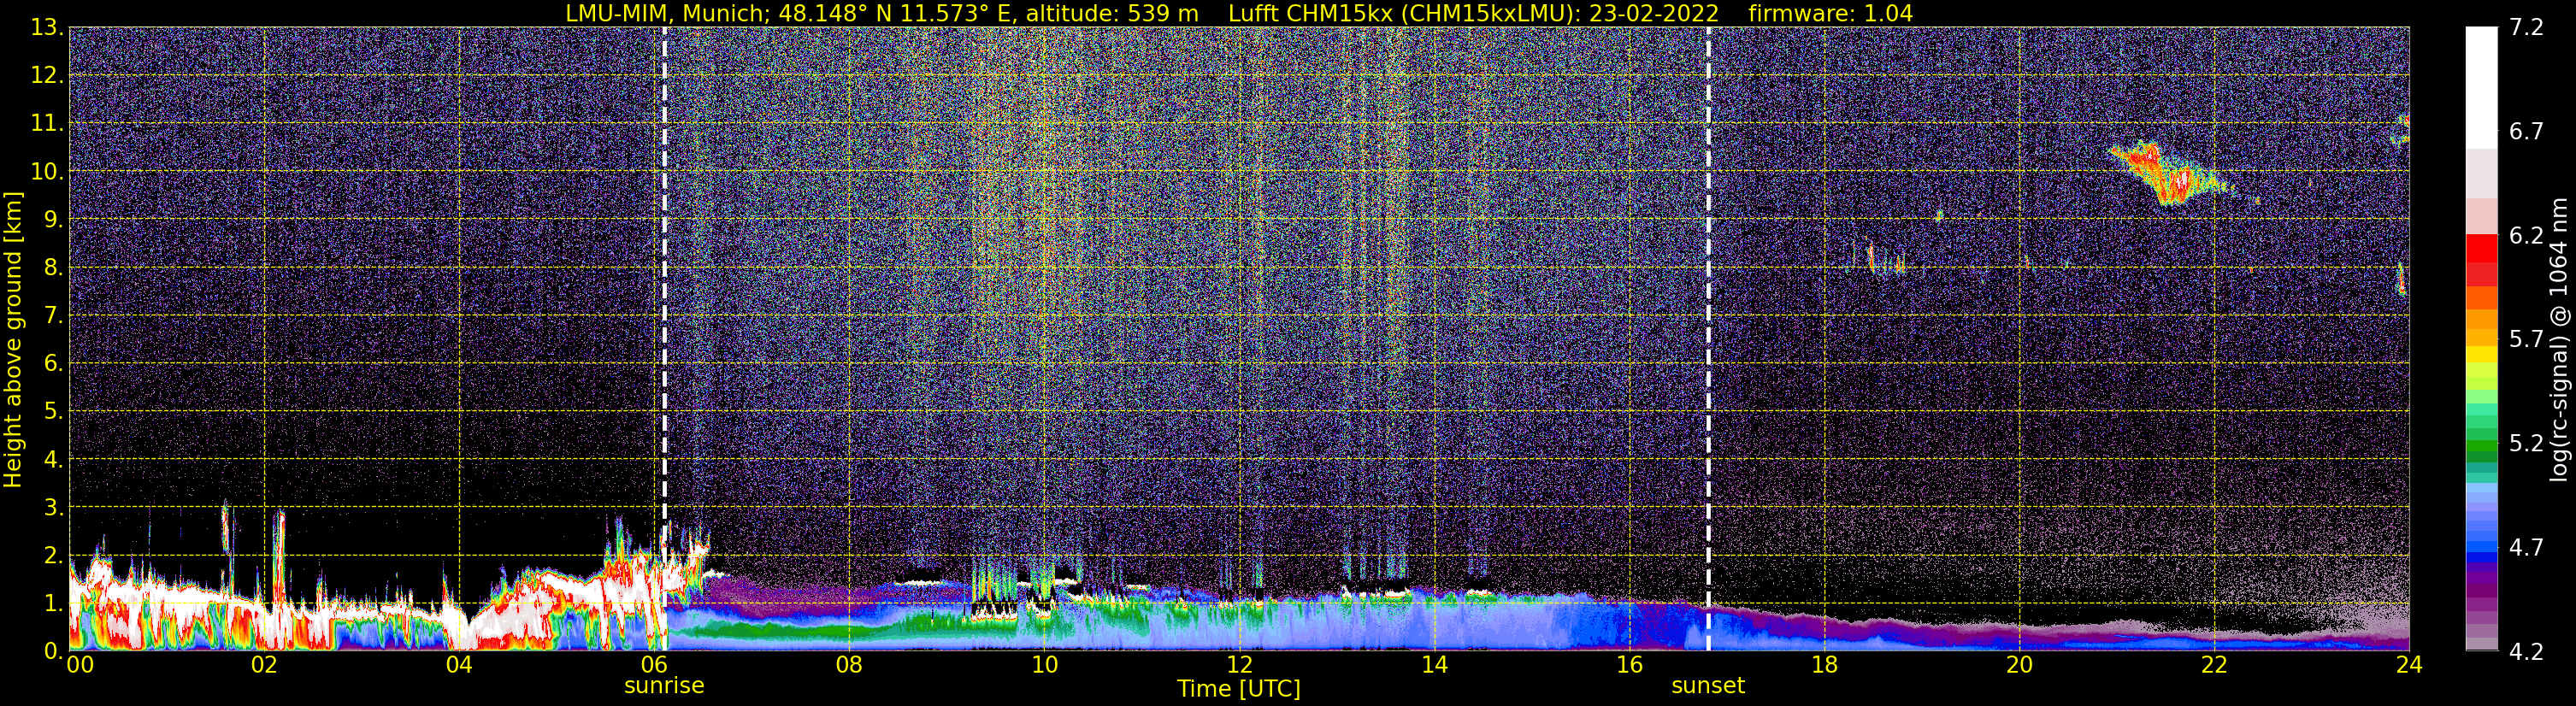This screenshot has width=2576, height=706.
Task: Click the colorbar tick label 7.2
Action: tap(2526, 27)
